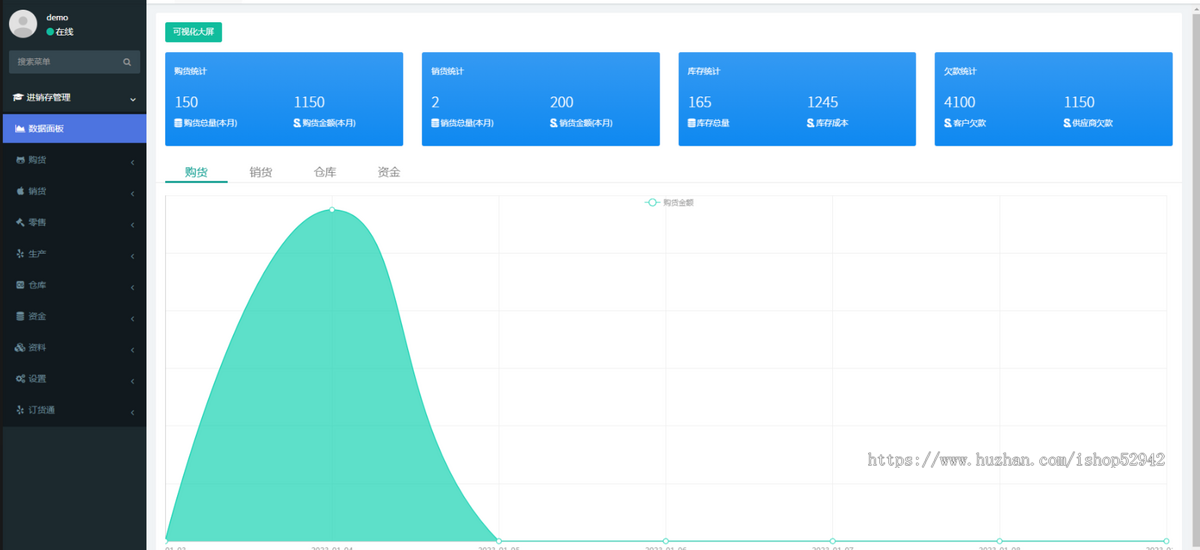Expand the 购货 menu arrow
Screen dimensions: 1200x550
(x=133, y=161)
